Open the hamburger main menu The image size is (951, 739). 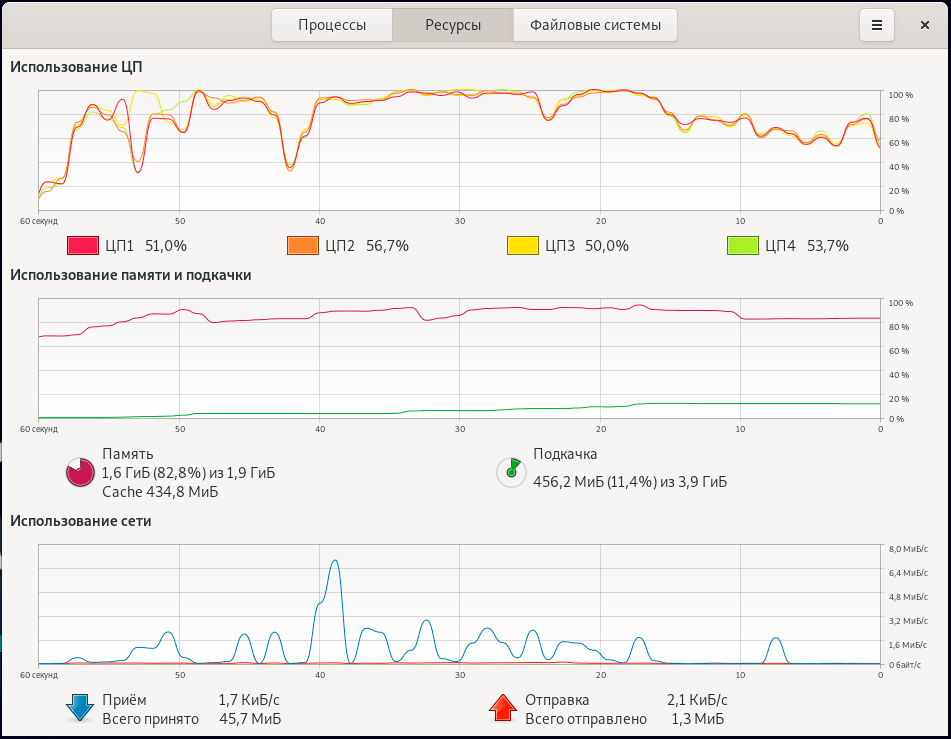click(x=877, y=25)
